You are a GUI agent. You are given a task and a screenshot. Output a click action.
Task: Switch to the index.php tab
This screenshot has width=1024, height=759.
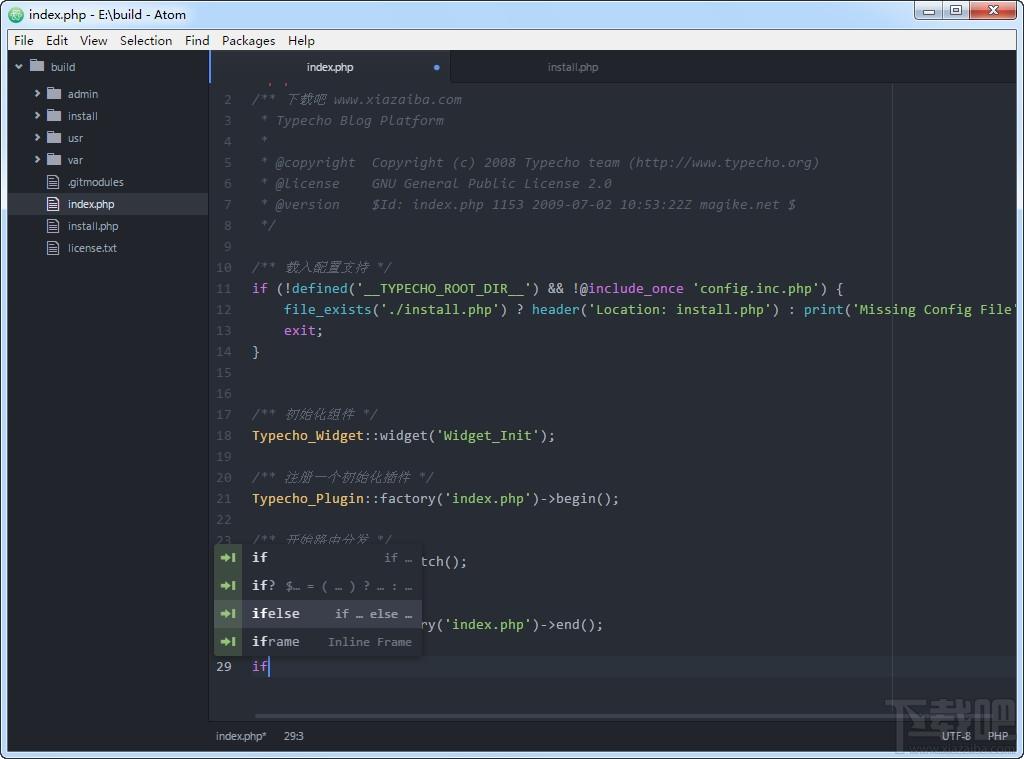coord(330,67)
